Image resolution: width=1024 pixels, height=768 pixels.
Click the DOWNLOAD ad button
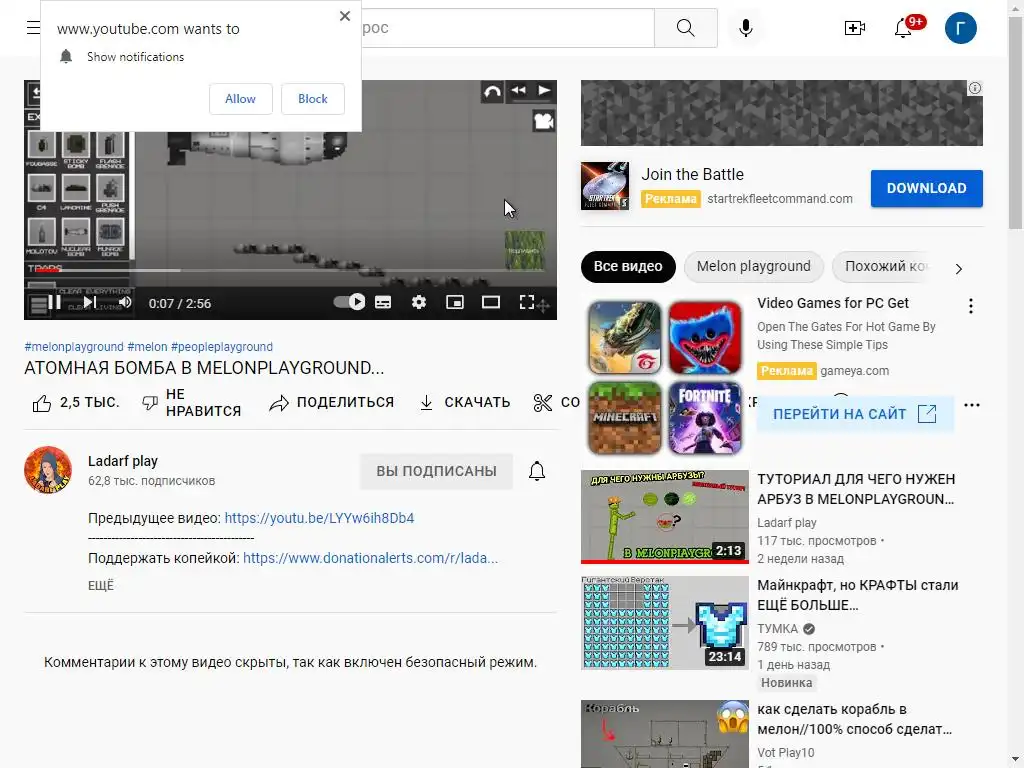tap(926, 188)
